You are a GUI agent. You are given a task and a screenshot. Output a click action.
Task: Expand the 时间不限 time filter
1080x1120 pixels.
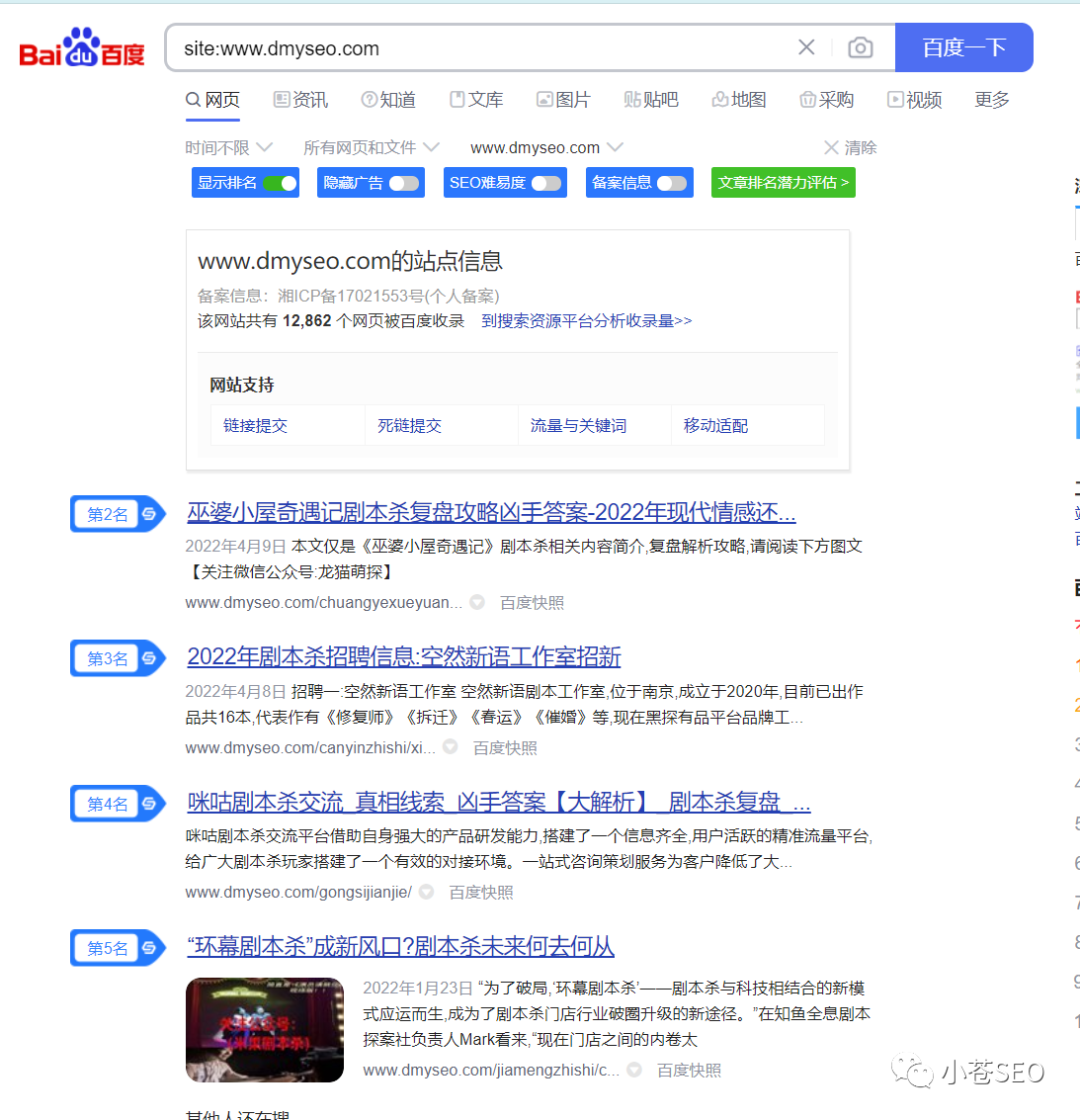pos(229,148)
